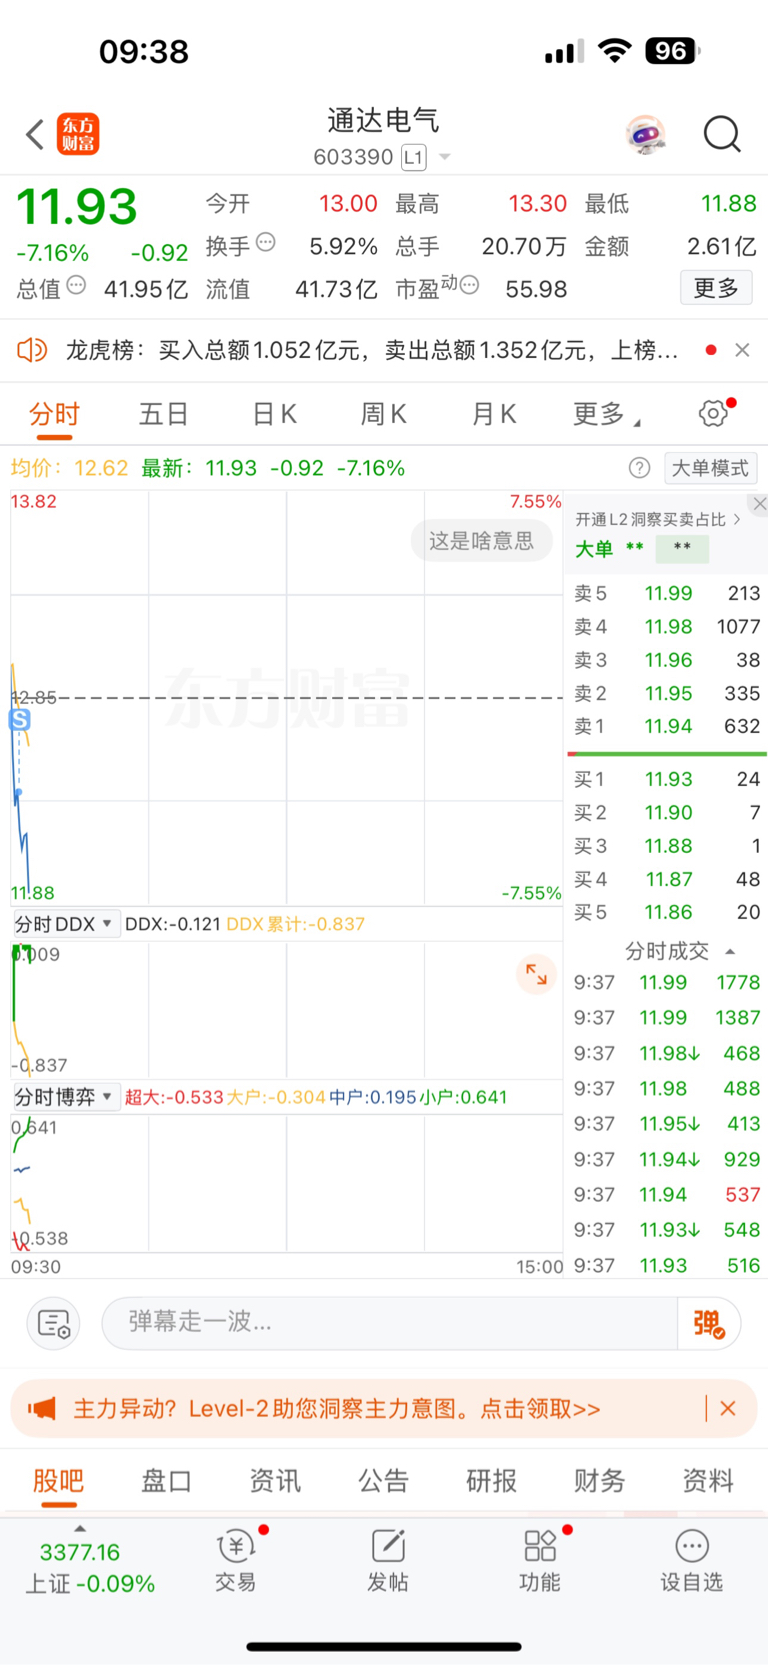Screen dimensions: 768x1665
Task: Switch to the 财务 tab
Action: (599, 1481)
